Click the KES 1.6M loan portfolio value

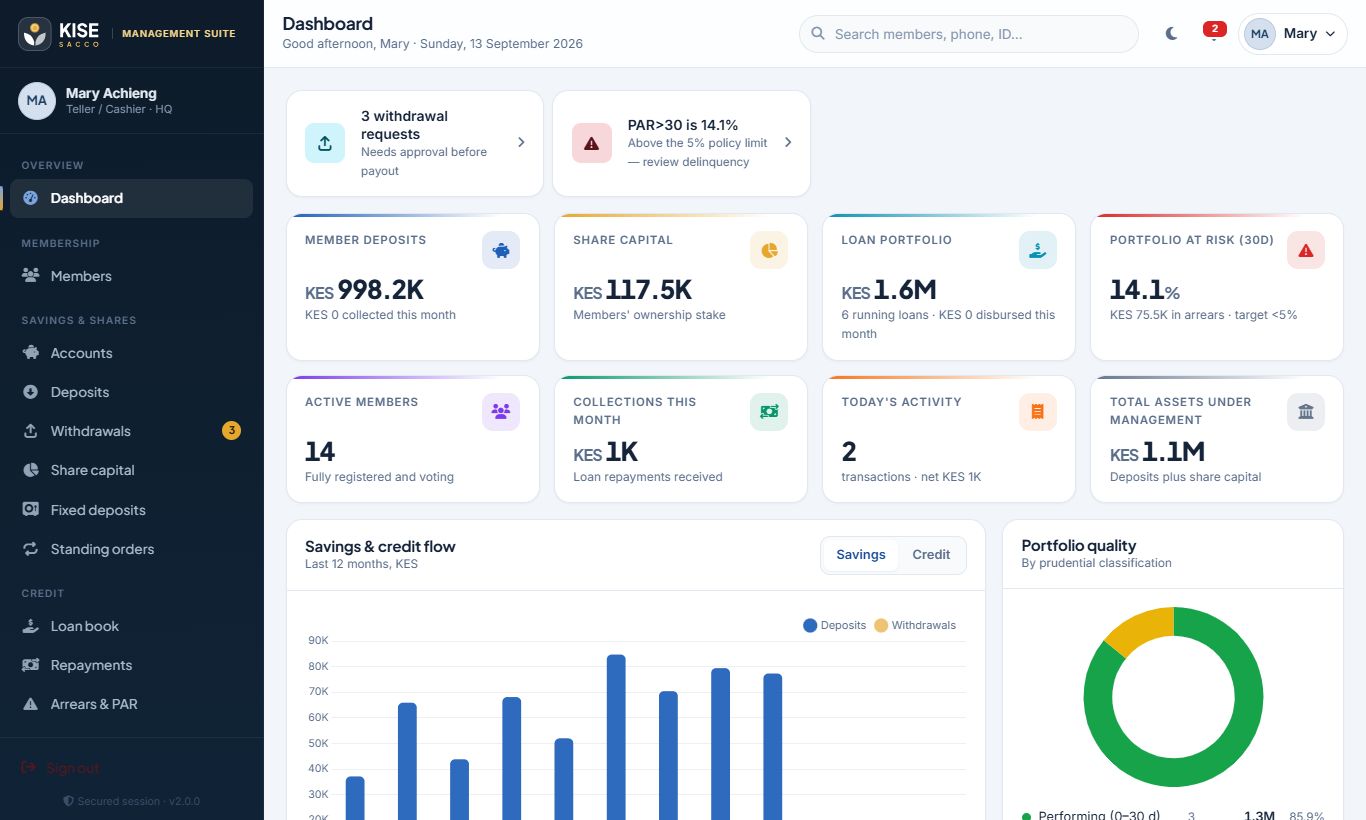tap(889, 290)
